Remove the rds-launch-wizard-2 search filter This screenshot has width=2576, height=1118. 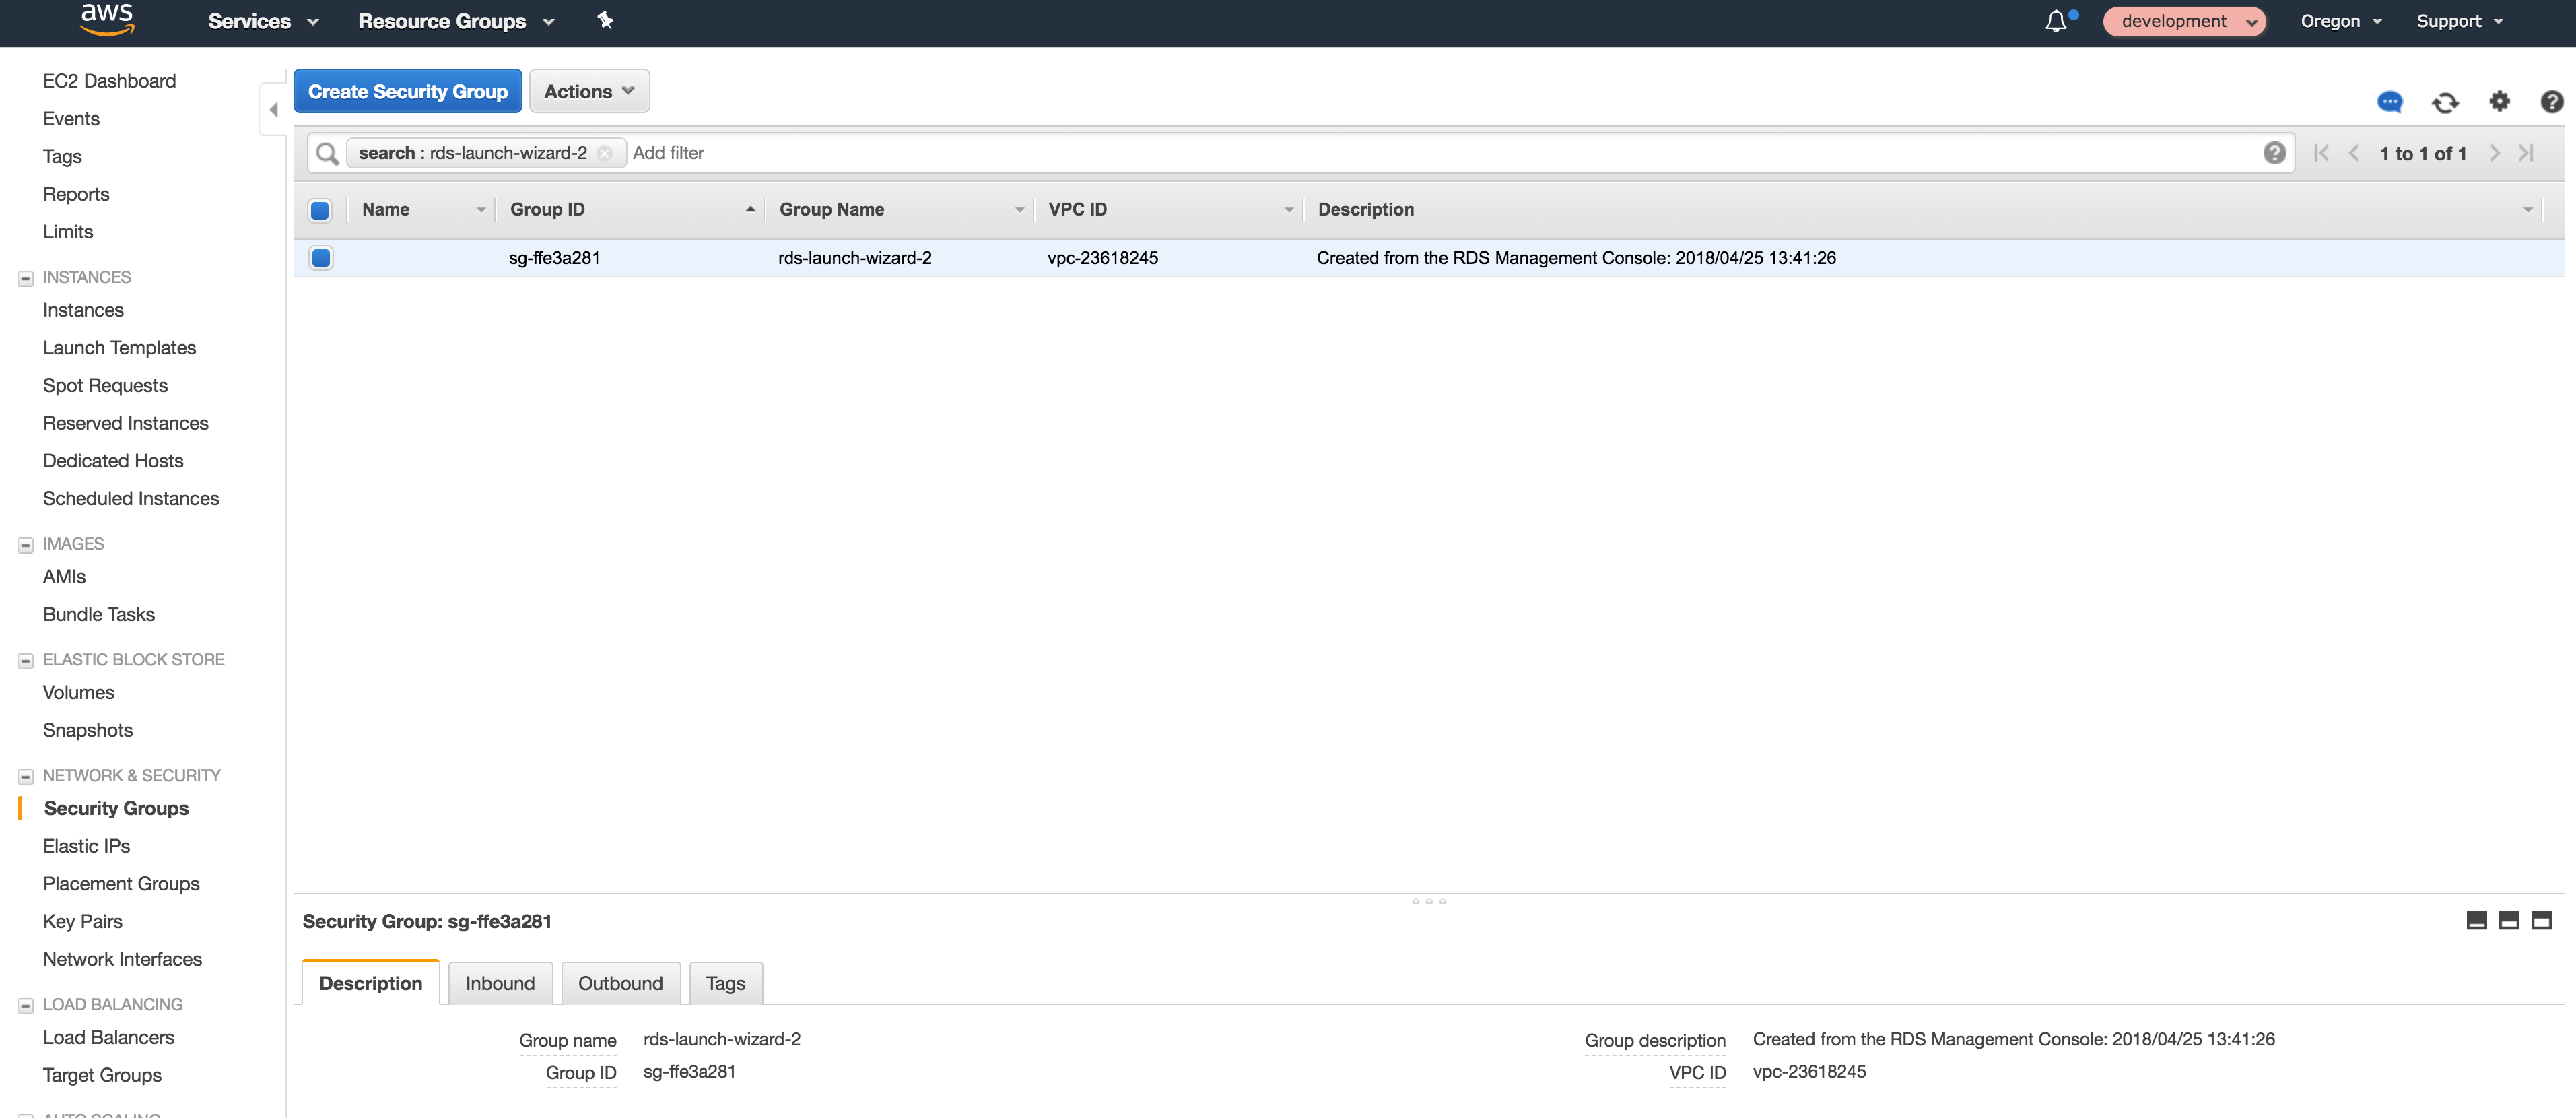click(605, 153)
